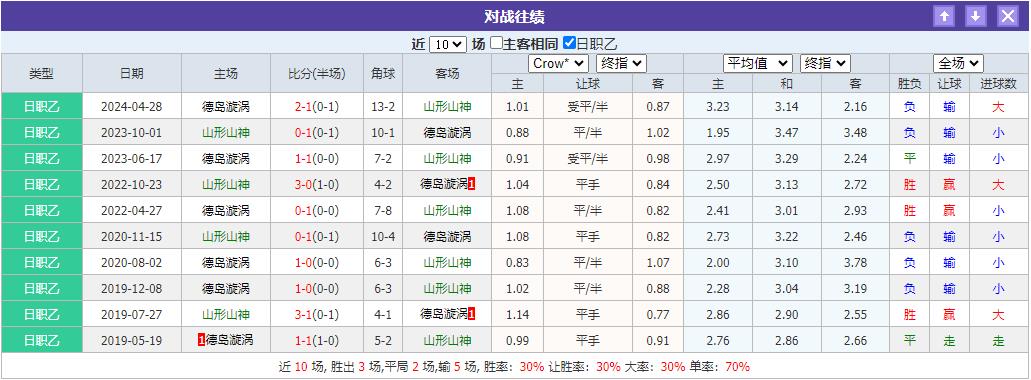Click red card badge in 2019-05-19 row
The width and height of the screenshot is (1031, 380).
(x=201, y=341)
